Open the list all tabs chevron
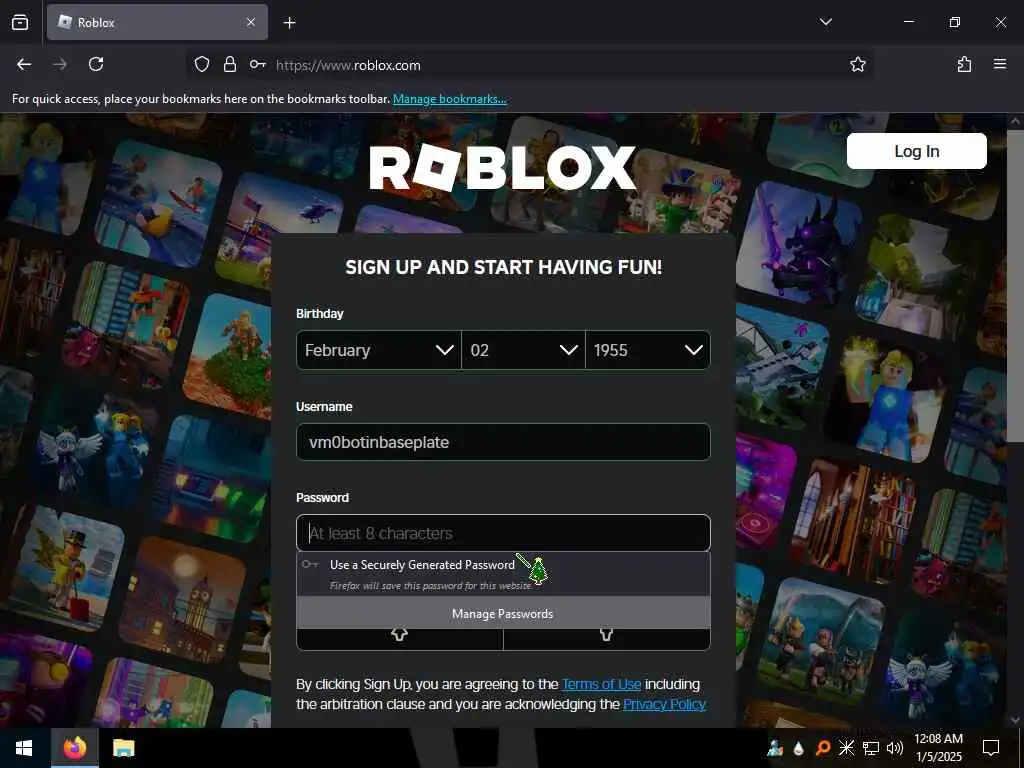This screenshot has height=768, width=1024. click(x=825, y=22)
